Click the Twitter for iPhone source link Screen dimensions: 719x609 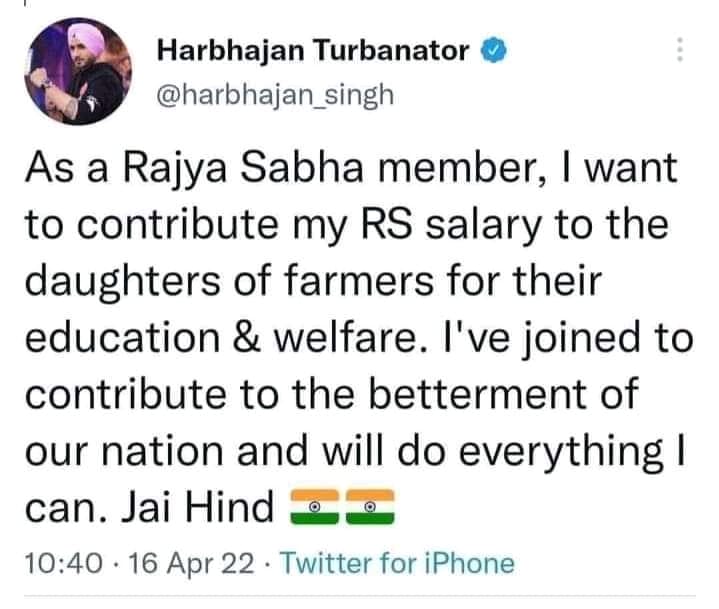398,564
